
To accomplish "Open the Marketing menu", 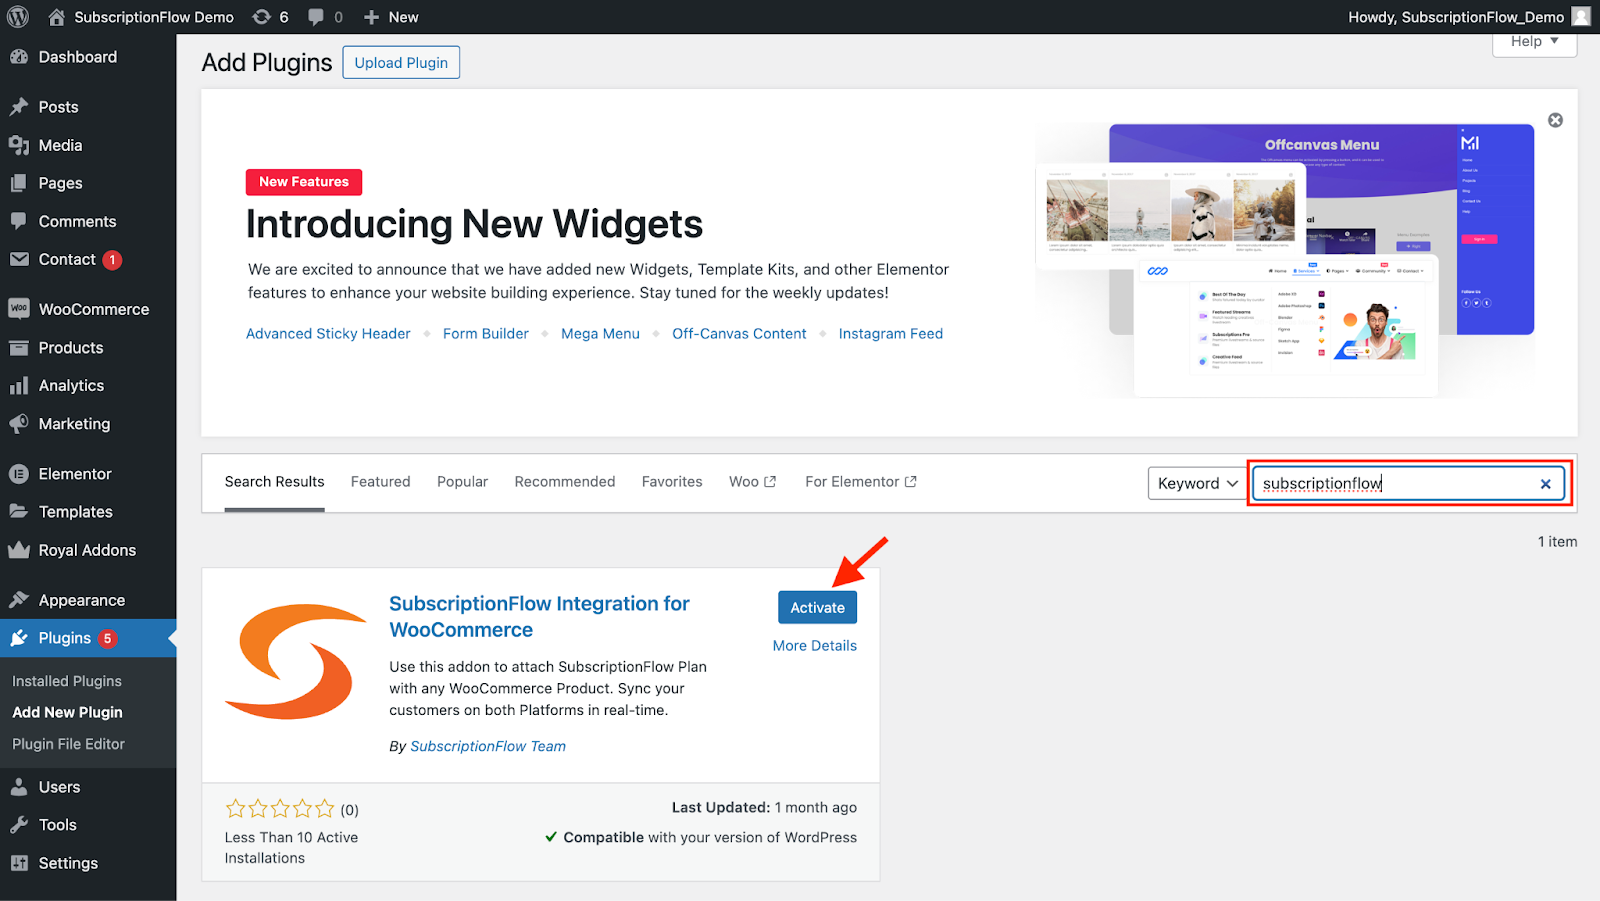I will pyautogui.click(x=88, y=424).
